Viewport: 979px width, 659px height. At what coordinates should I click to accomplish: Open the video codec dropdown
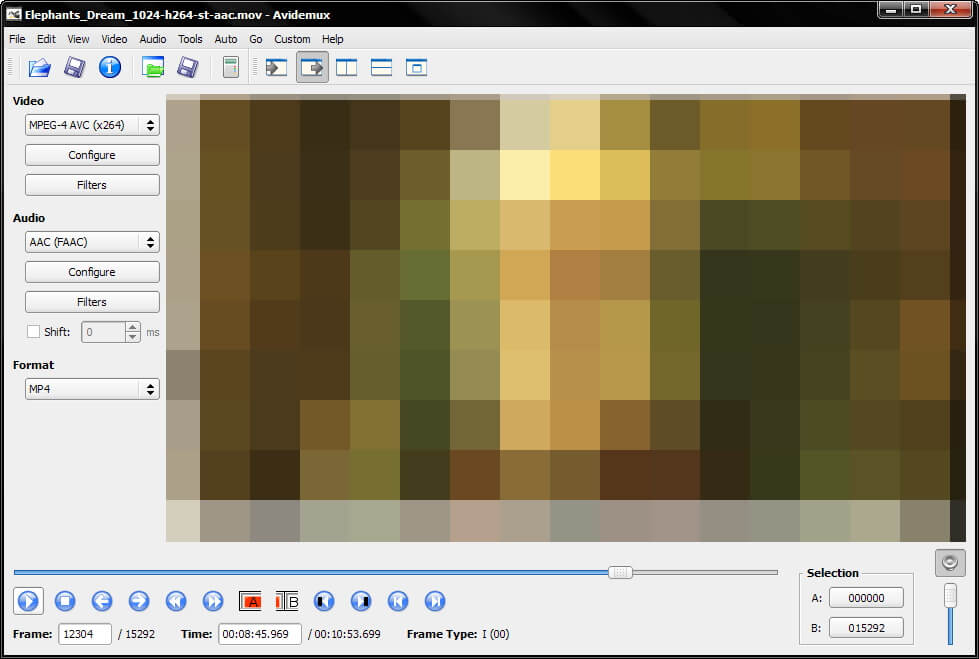pyautogui.click(x=92, y=125)
